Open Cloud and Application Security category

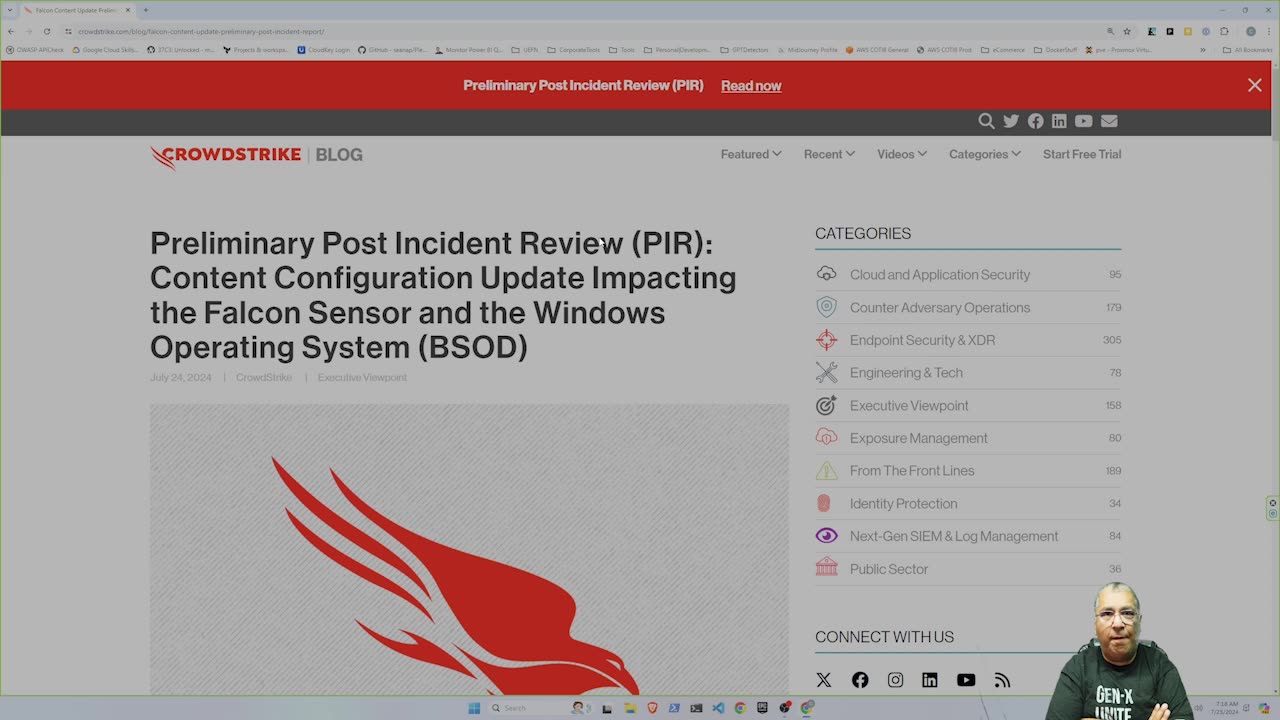point(940,274)
